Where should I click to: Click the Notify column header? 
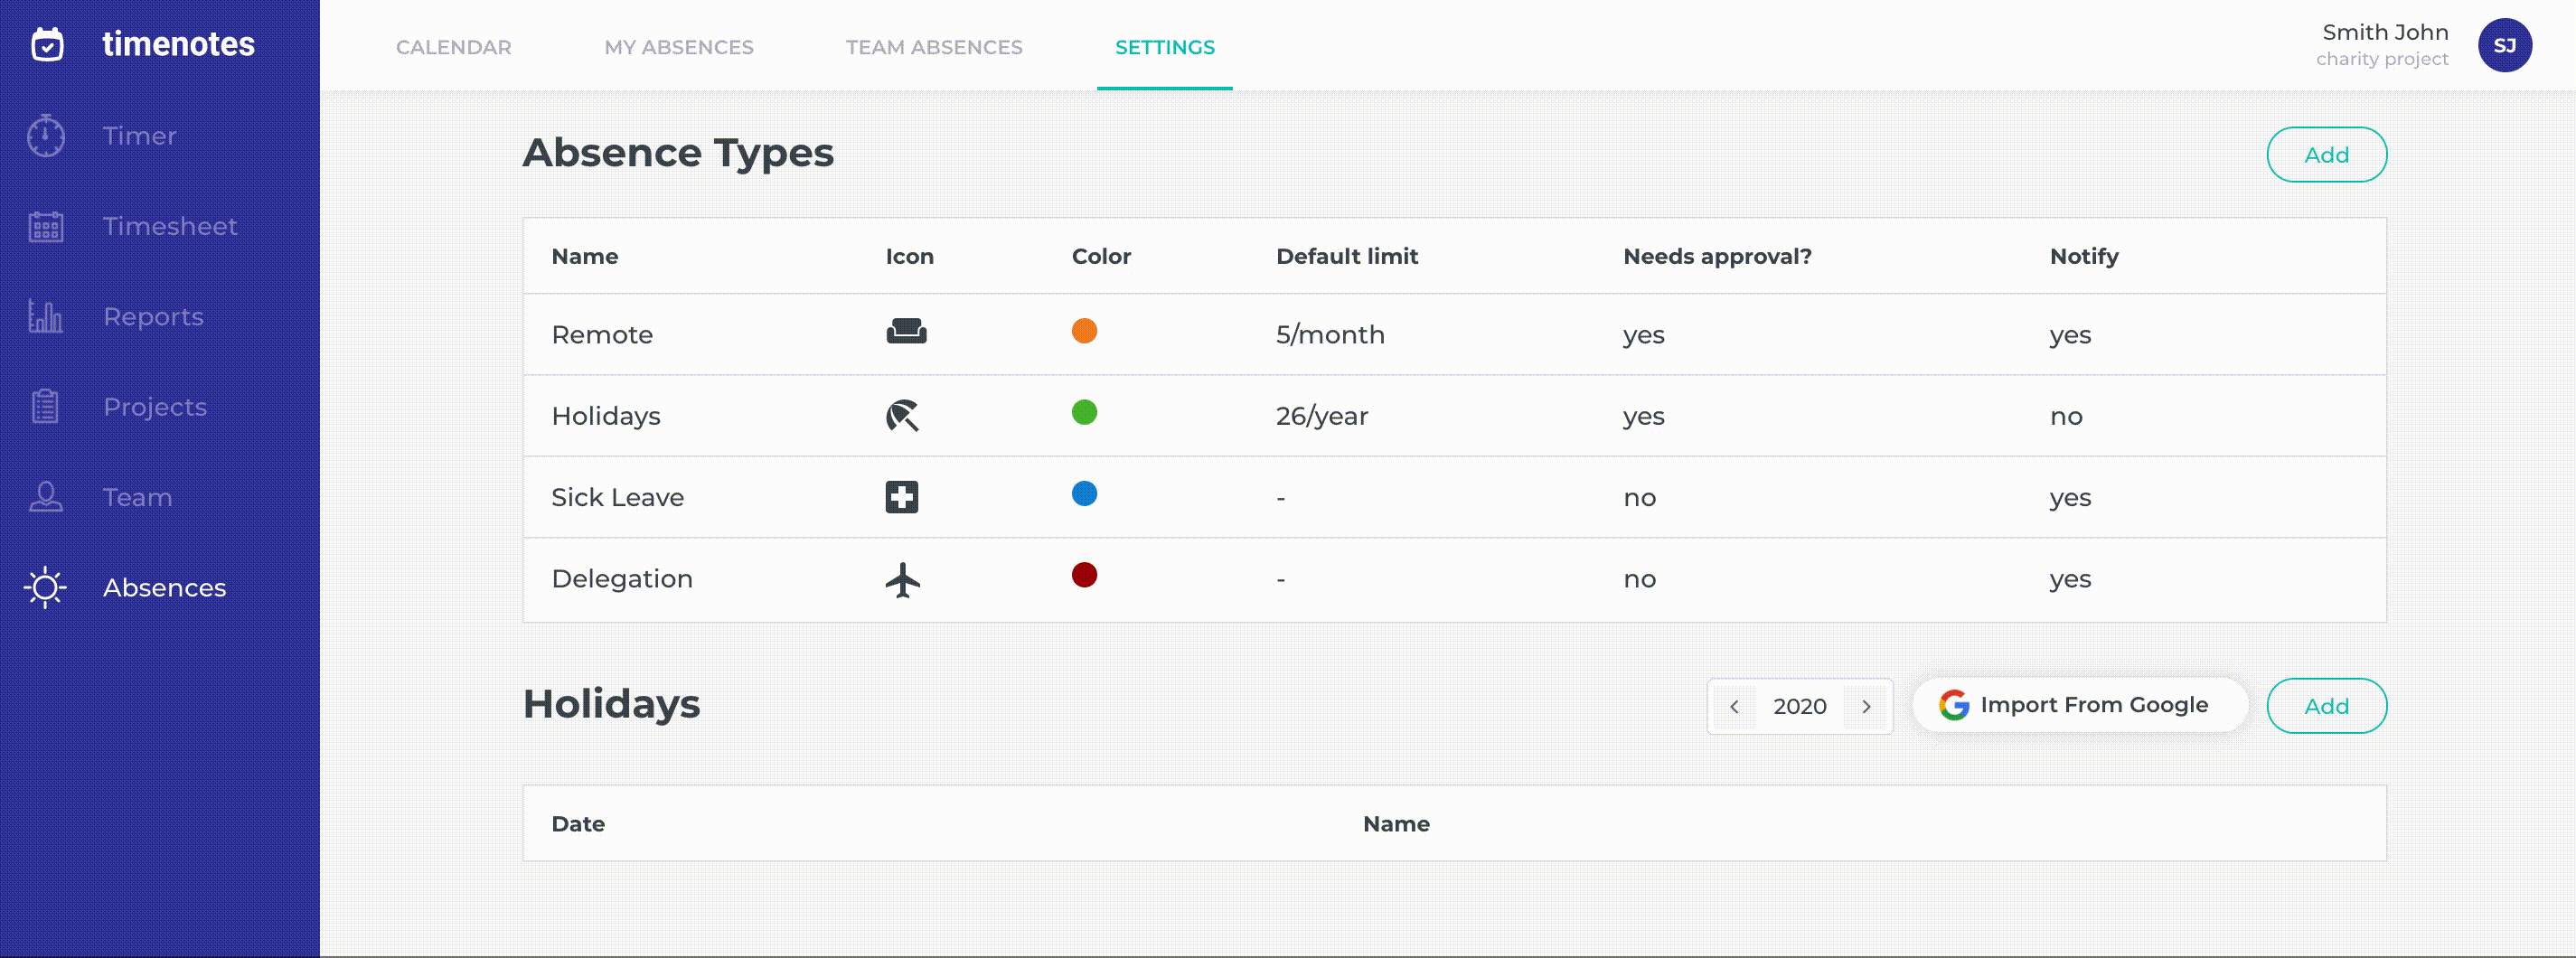pyautogui.click(x=2084, y=257)
